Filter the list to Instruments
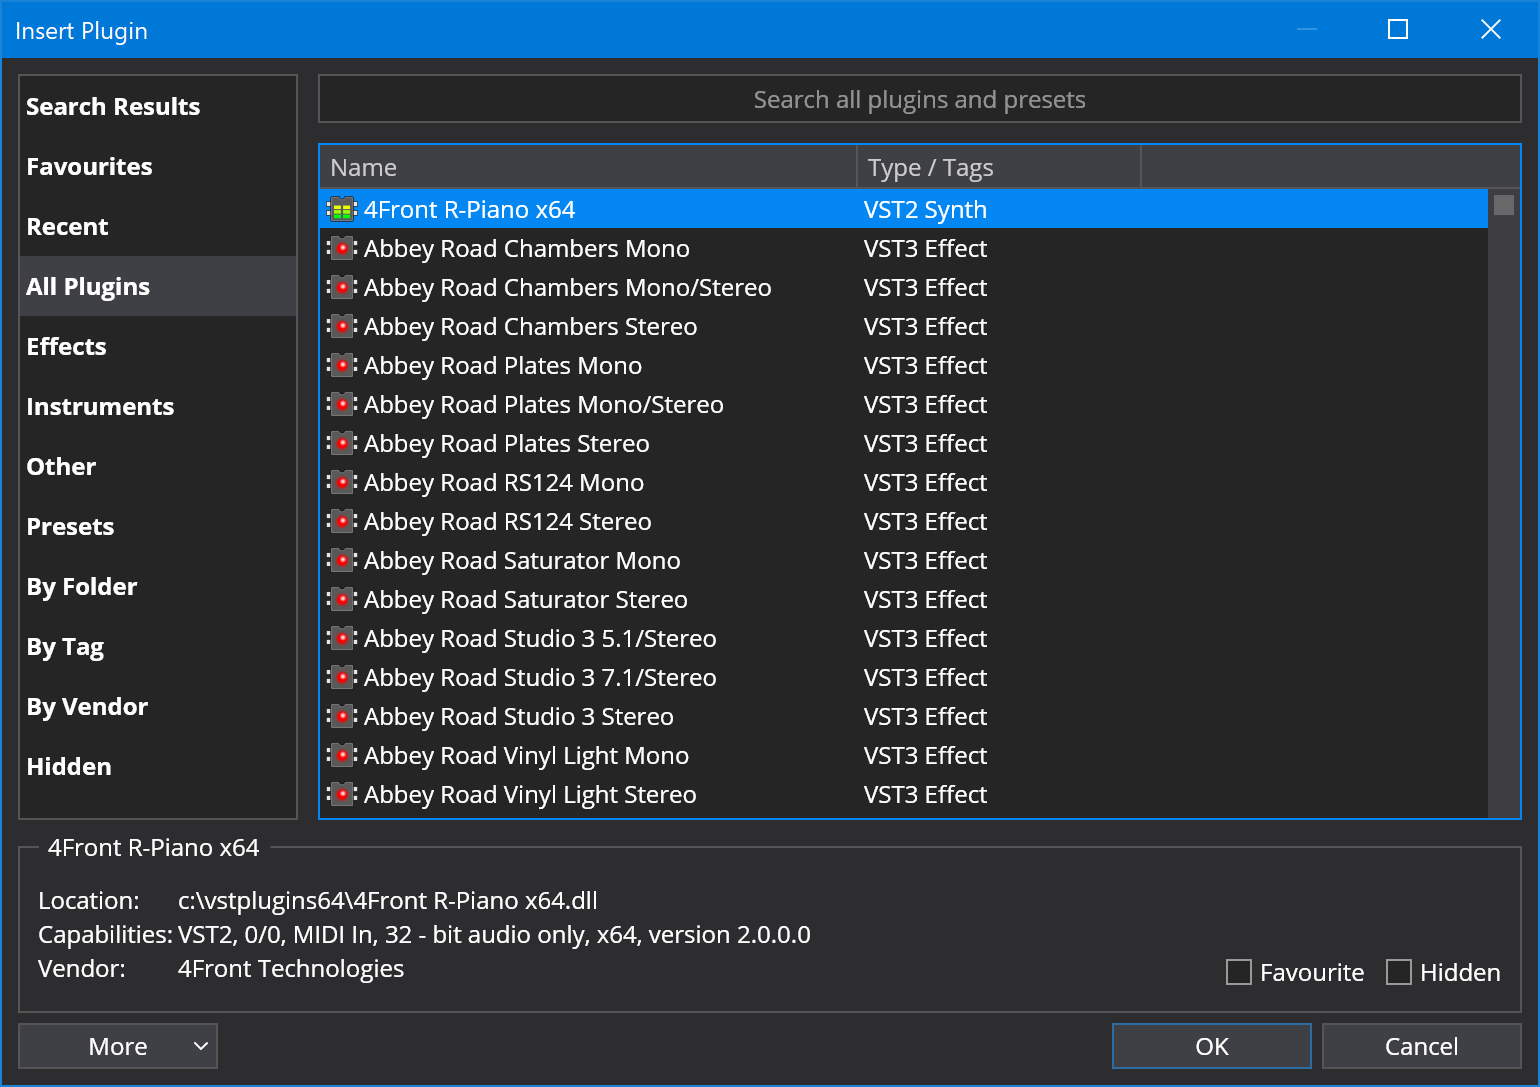The height and width of the screenshot is (1087, 1540). pyautogui.click(x=158, y=406)
